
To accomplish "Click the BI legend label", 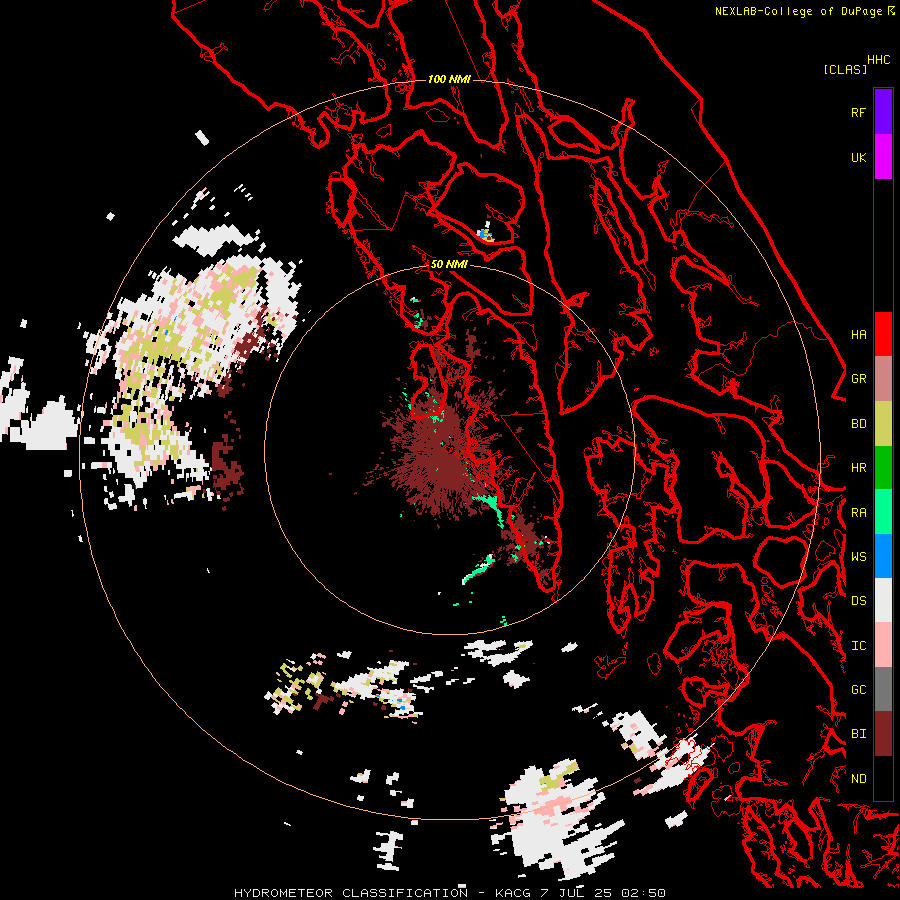I will [x=858, y=734].
